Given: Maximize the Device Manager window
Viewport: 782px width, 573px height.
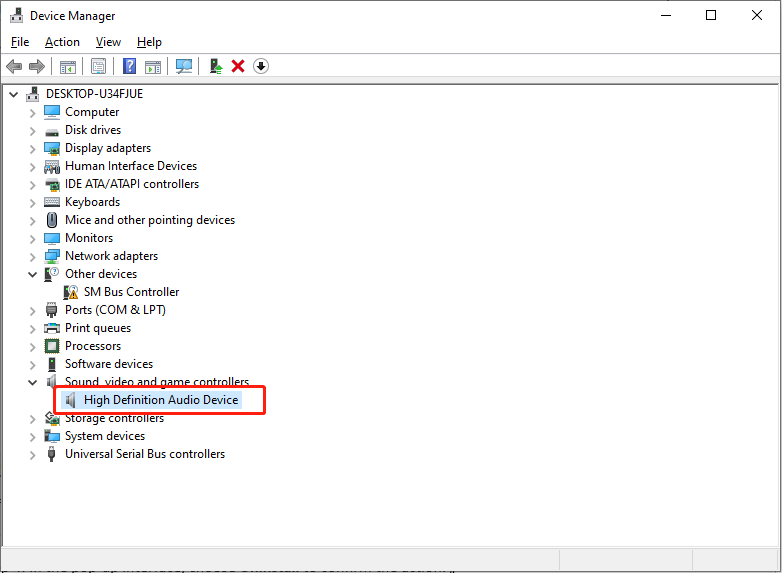Looking at the screenshot, I should pyautogui.click(x=711, y=15).
